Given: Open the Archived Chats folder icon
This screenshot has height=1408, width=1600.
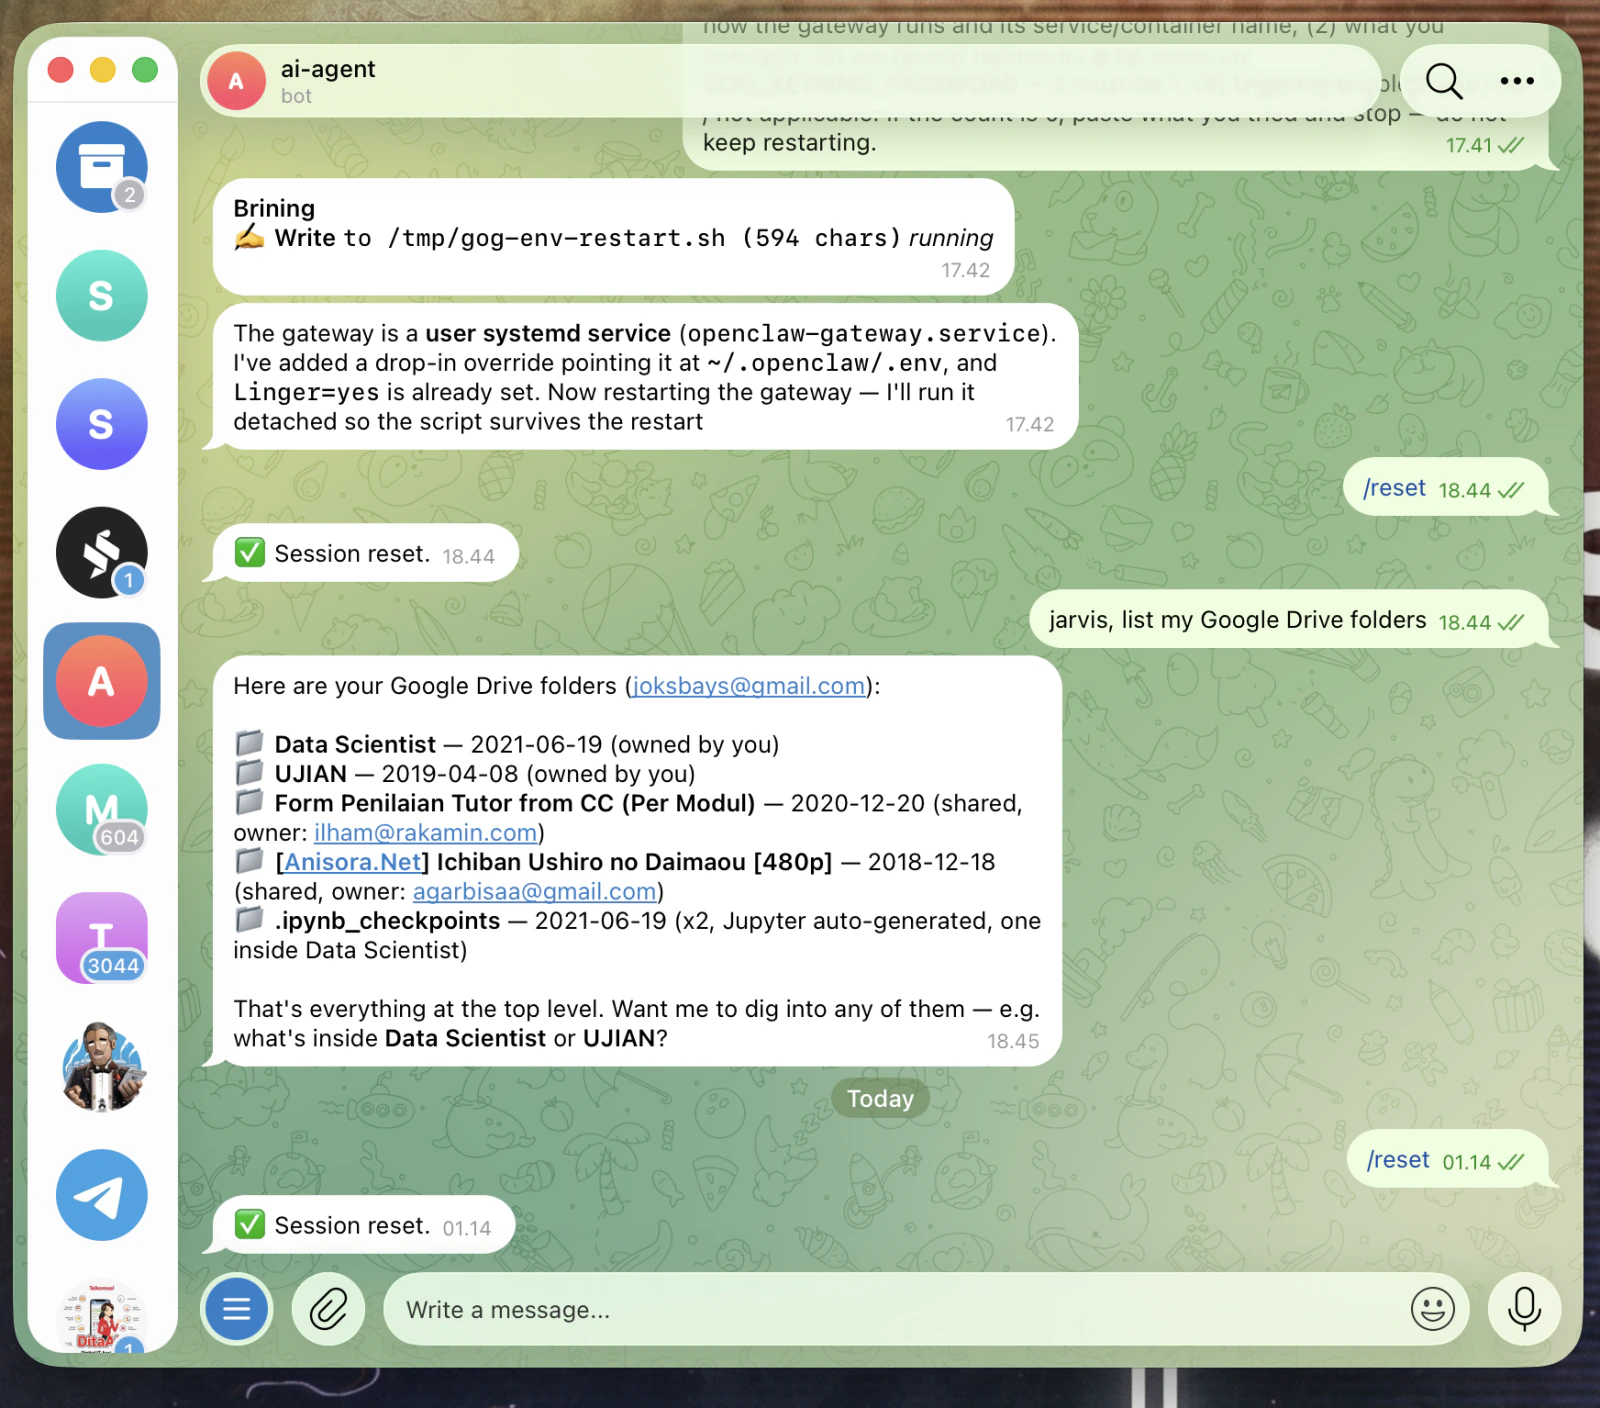Looking at the screenshot, I should tap(101, 167).
